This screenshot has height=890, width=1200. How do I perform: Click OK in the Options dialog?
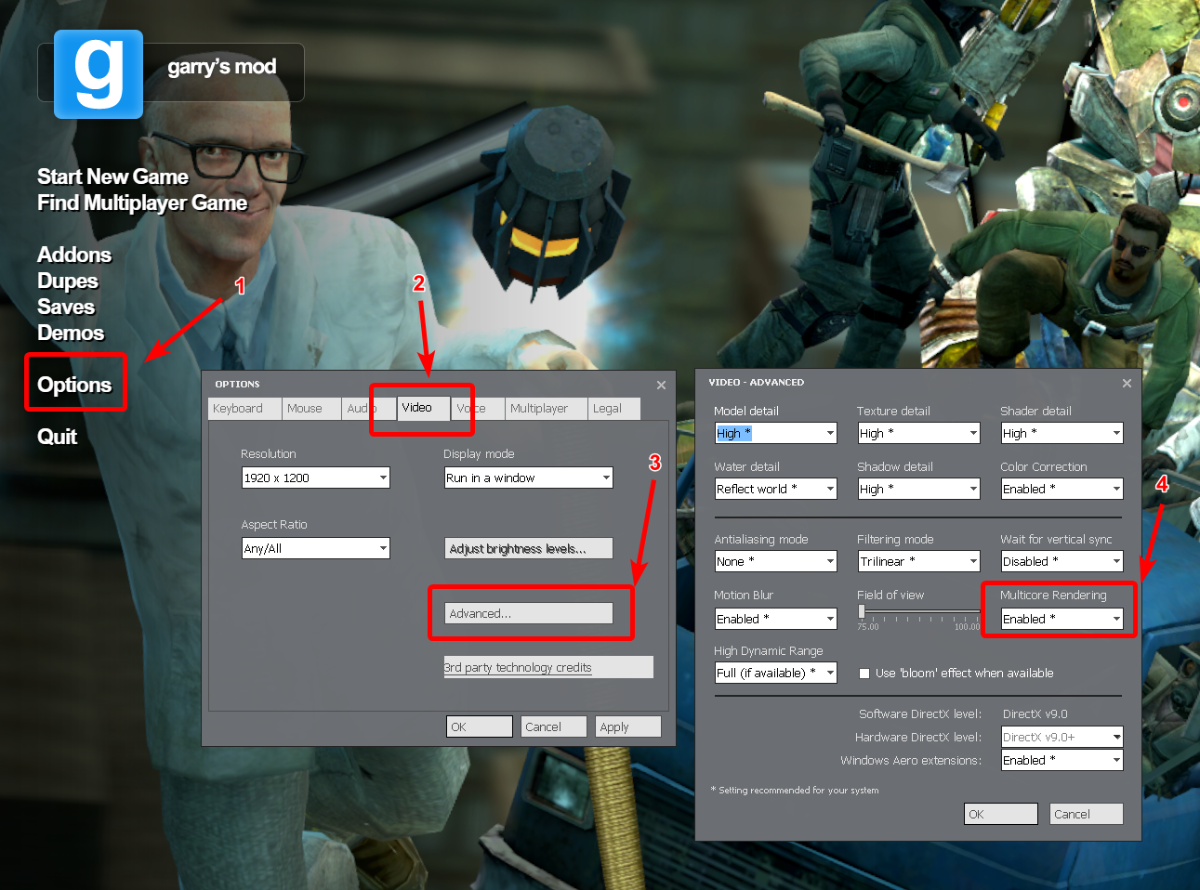(x=479, y=727)
